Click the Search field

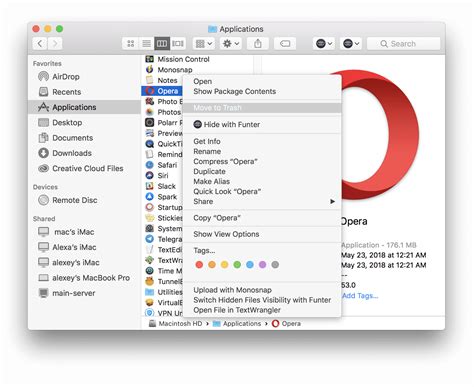click(x=403, y=44)
